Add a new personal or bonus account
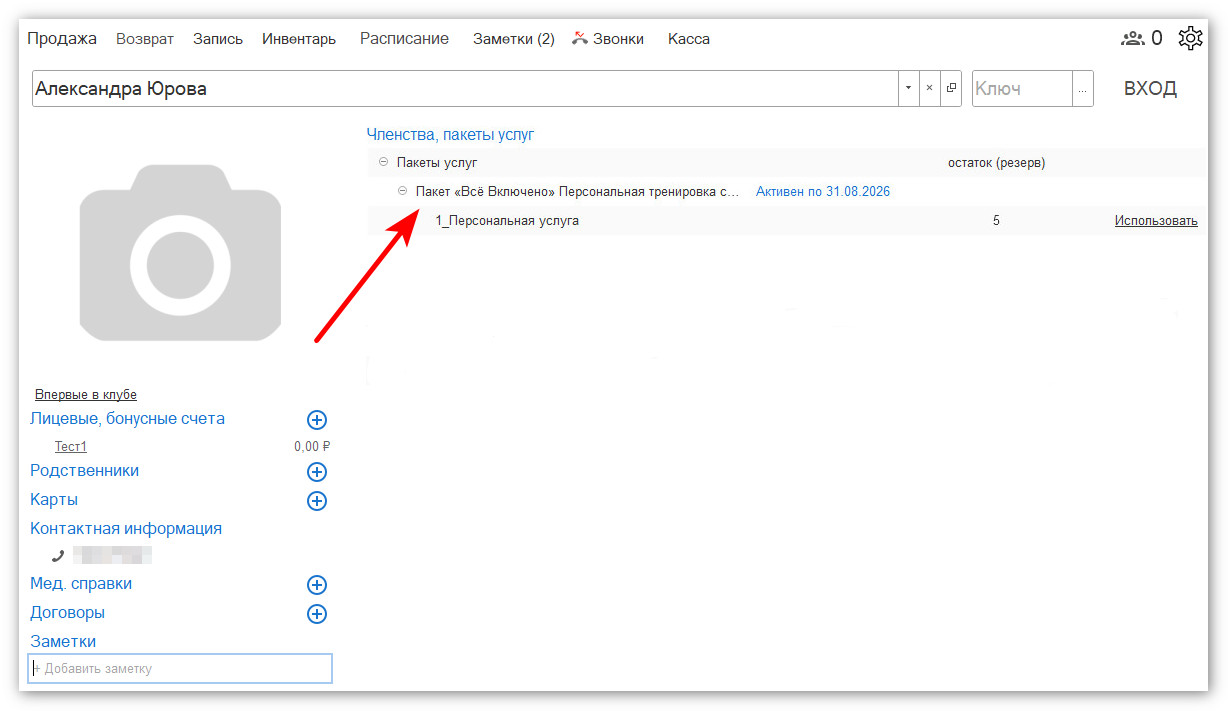Screen dimensions: 1228x711 (317, 420)
